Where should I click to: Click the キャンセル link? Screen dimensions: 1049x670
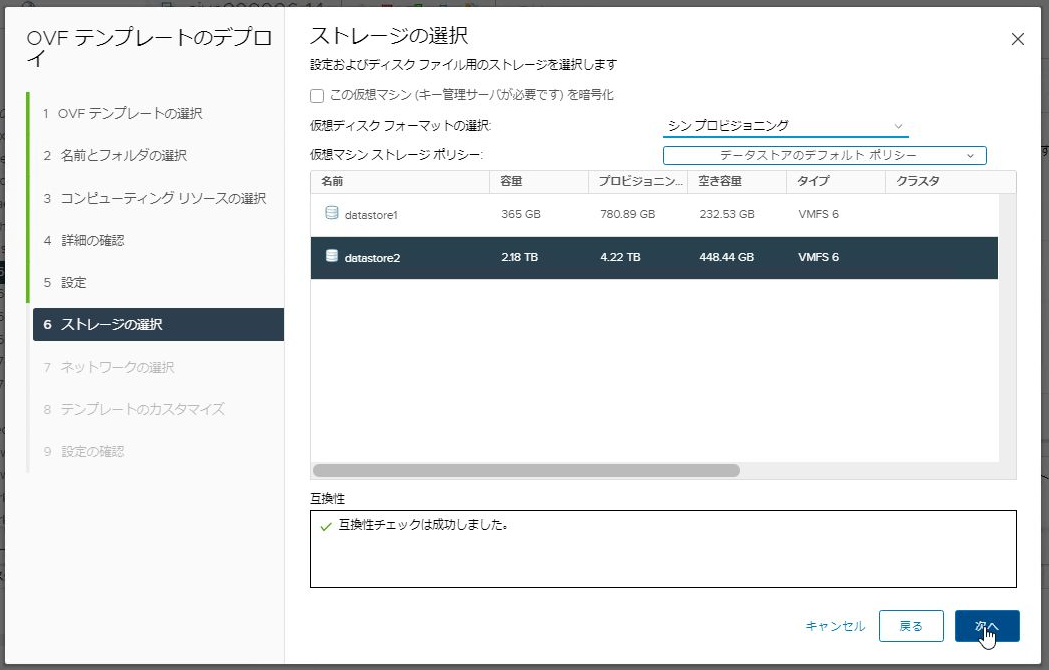835,626
